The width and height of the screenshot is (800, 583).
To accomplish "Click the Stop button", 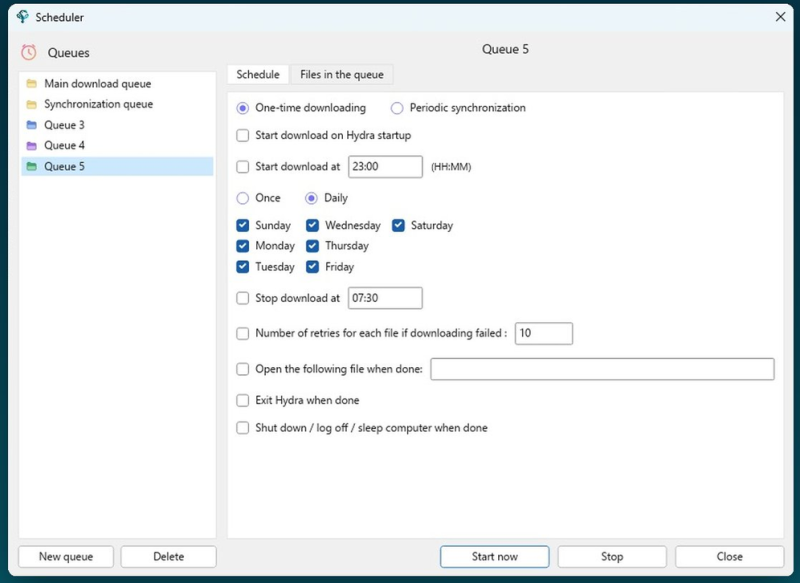I will 612,556.
